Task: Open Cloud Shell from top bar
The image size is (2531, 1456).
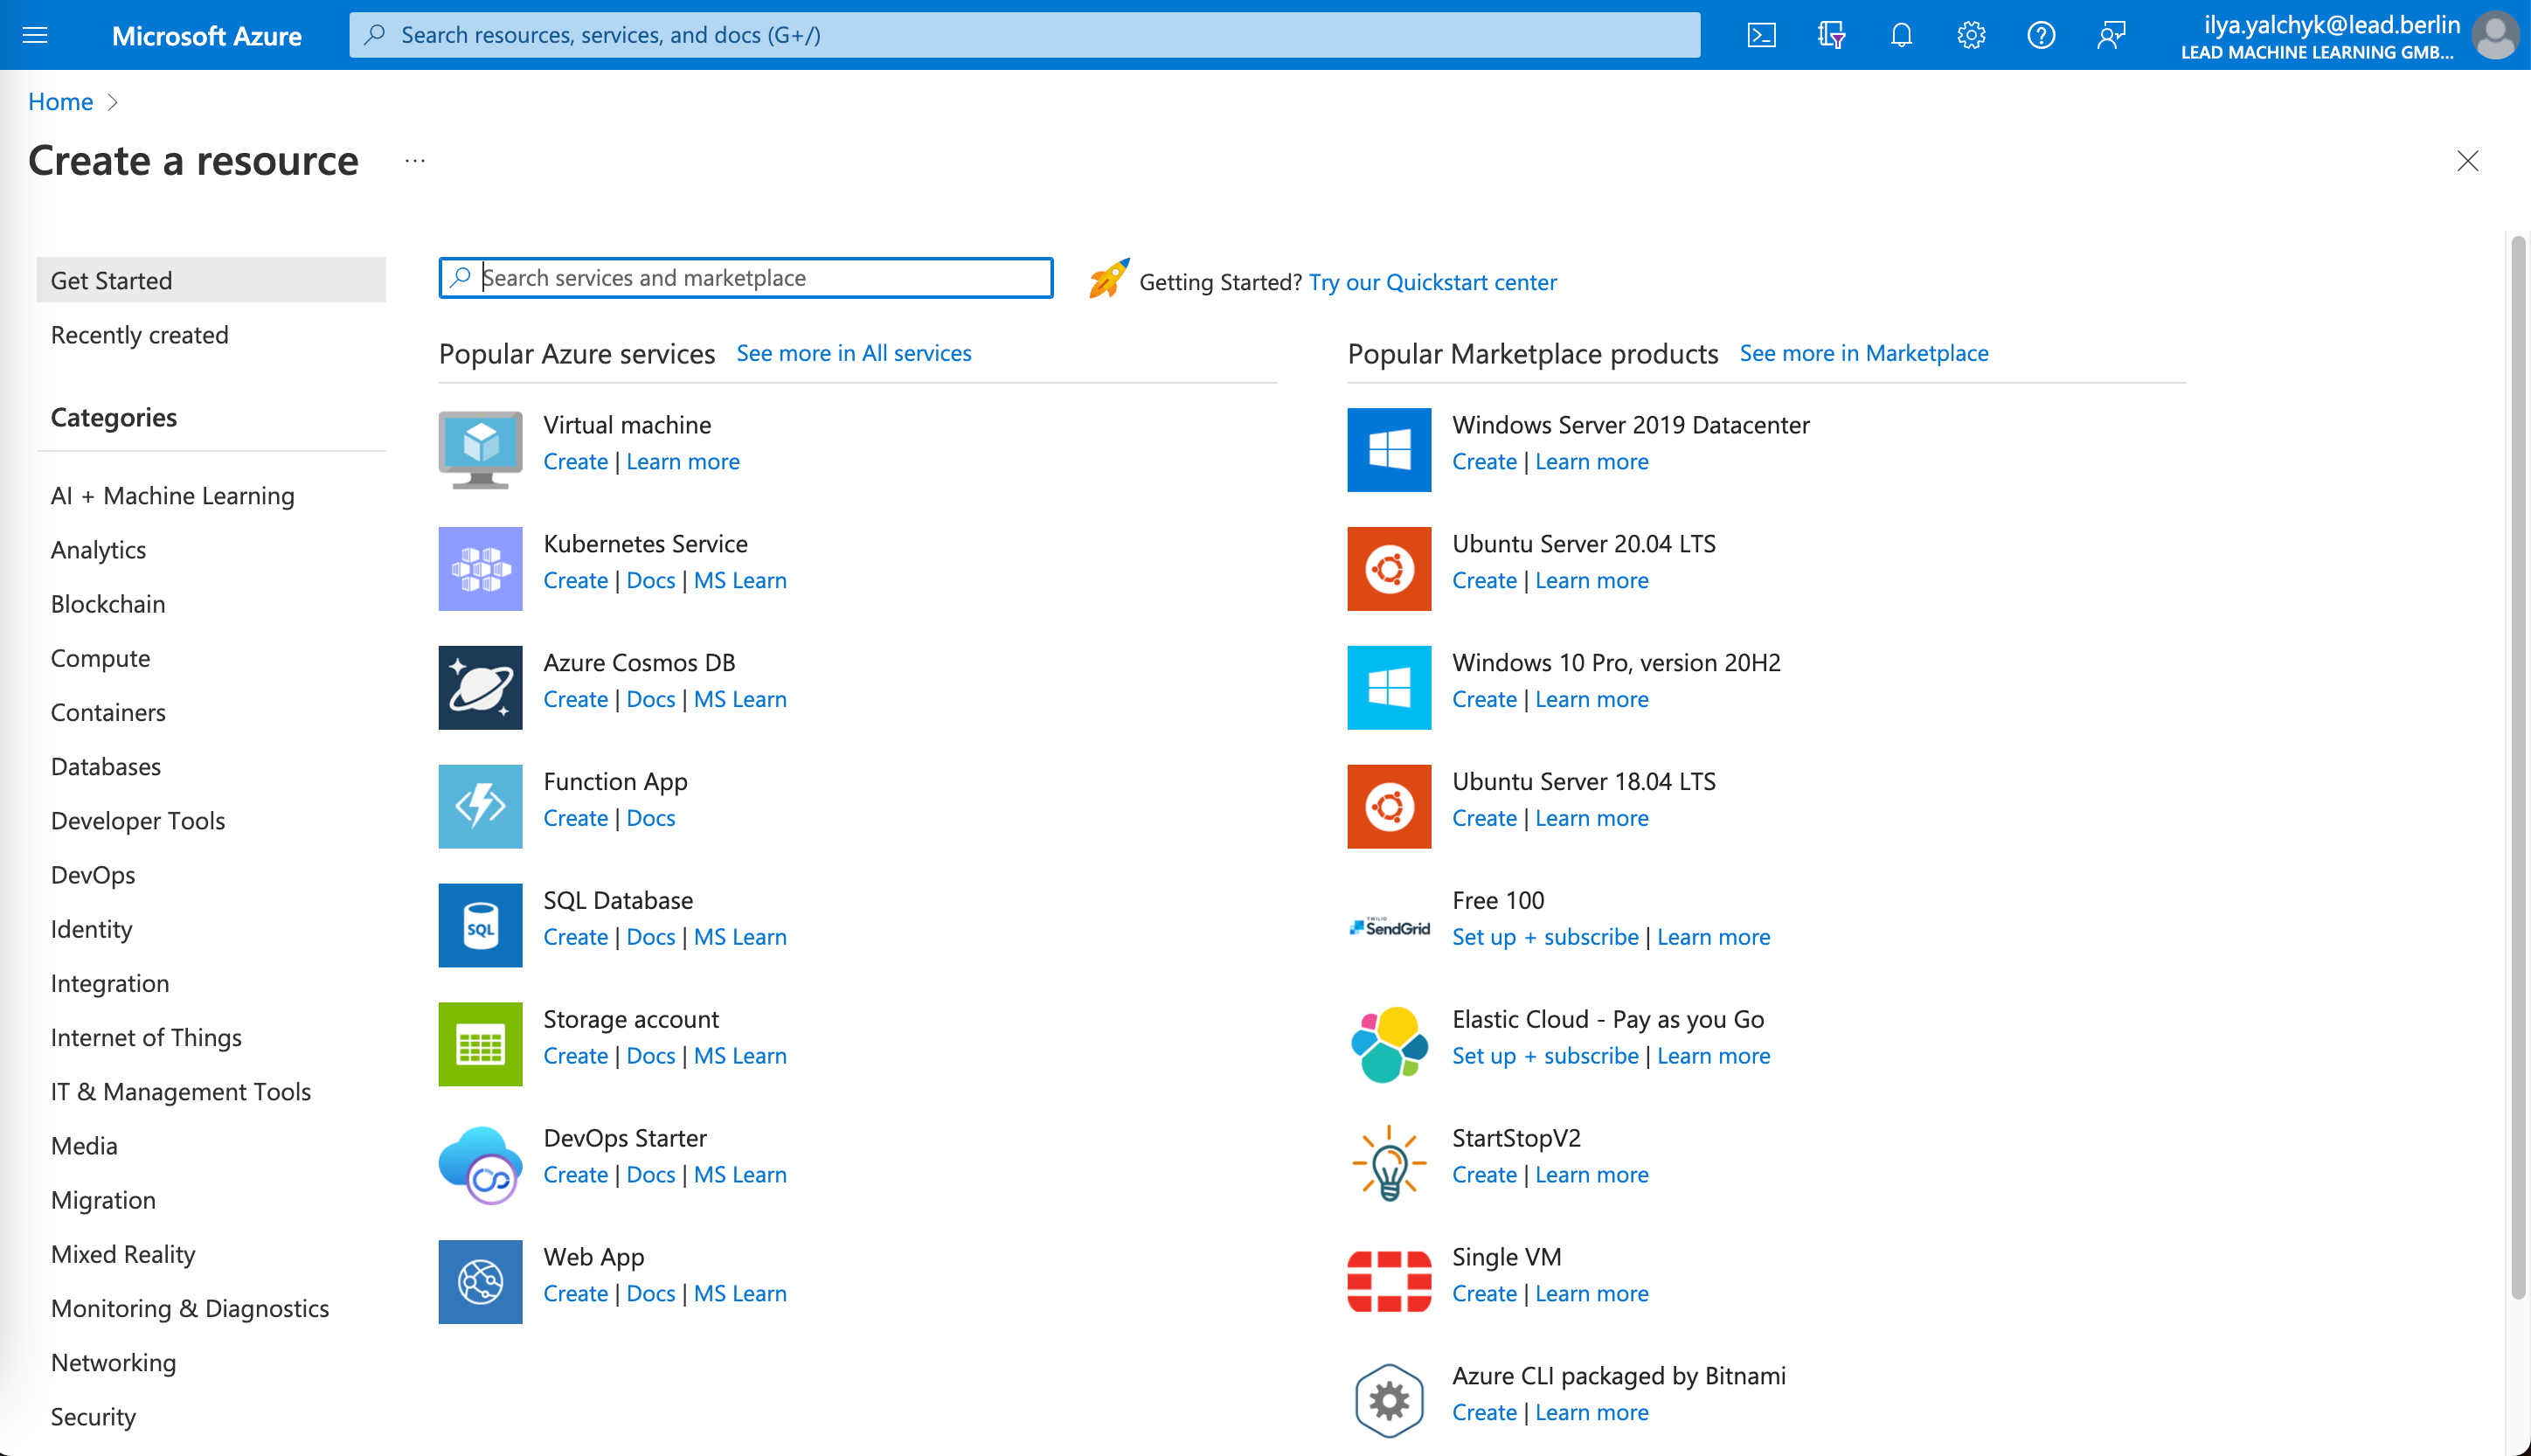Action: pyautogui.click(x=1761, y=35)
